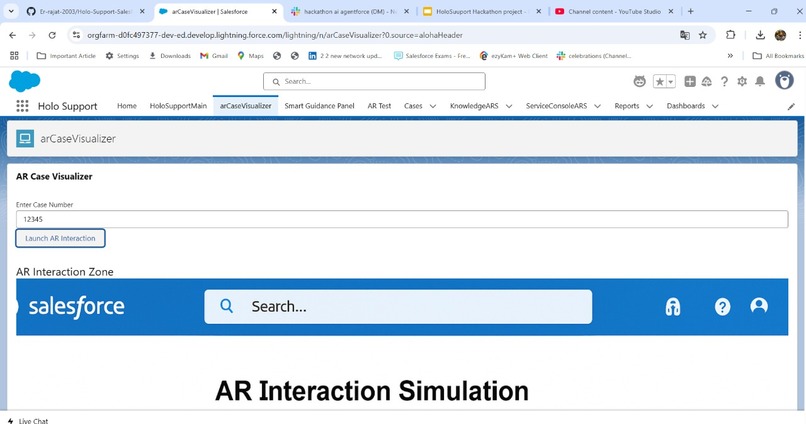Reload the current page
Screen dimensions: 806x424
click(52, 35)
